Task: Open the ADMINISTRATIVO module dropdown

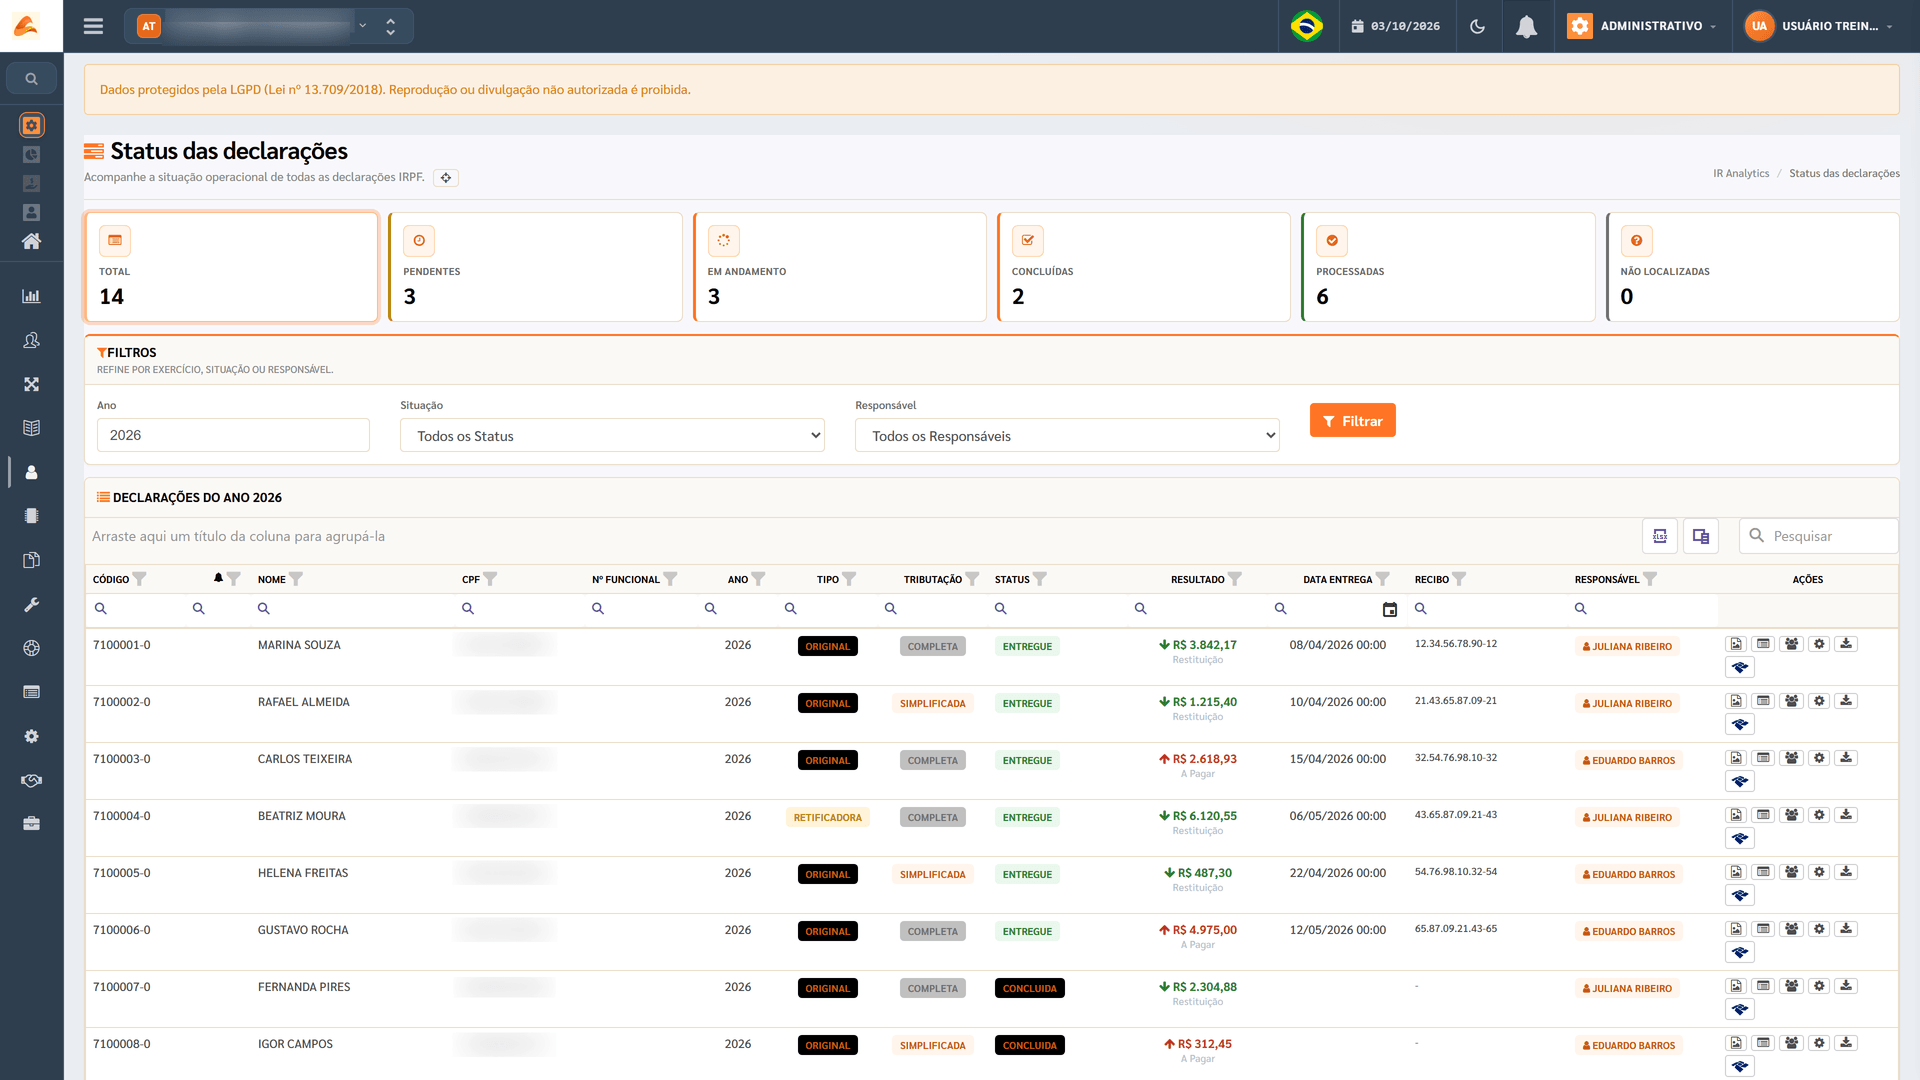Action: [x=1641, y=26]
